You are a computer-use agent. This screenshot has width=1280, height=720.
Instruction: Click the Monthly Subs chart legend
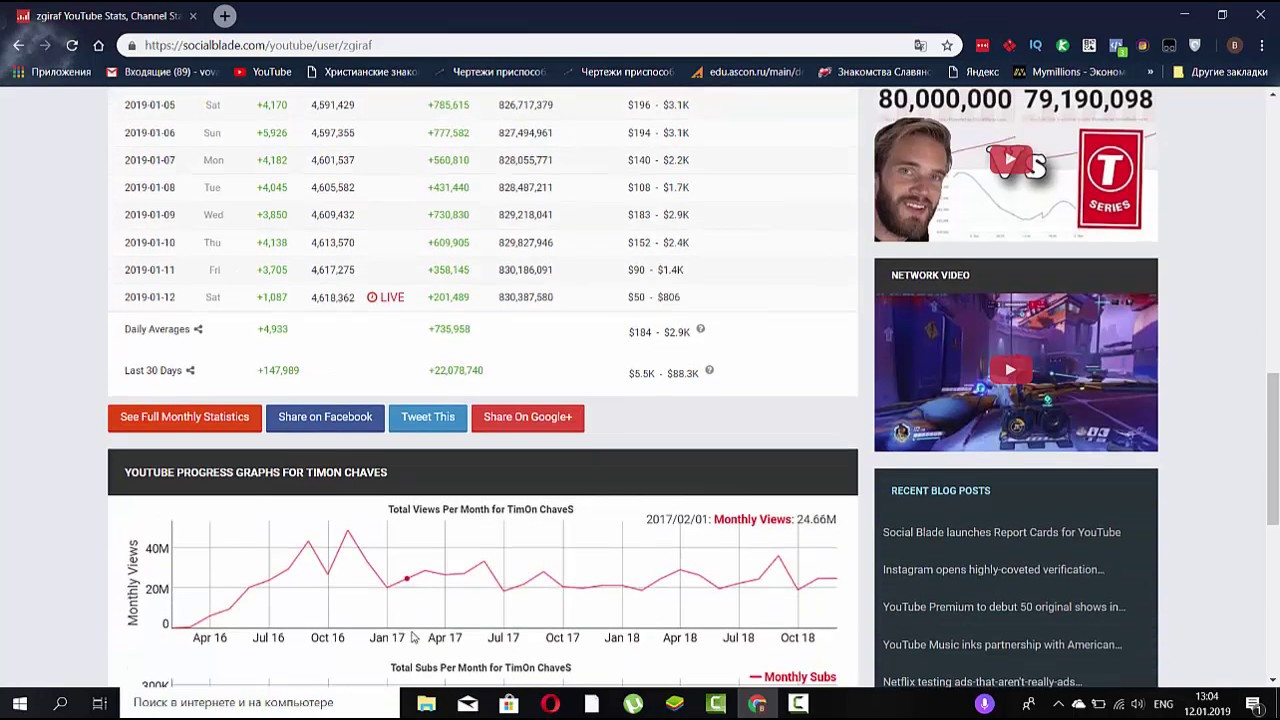click(792, 677)
